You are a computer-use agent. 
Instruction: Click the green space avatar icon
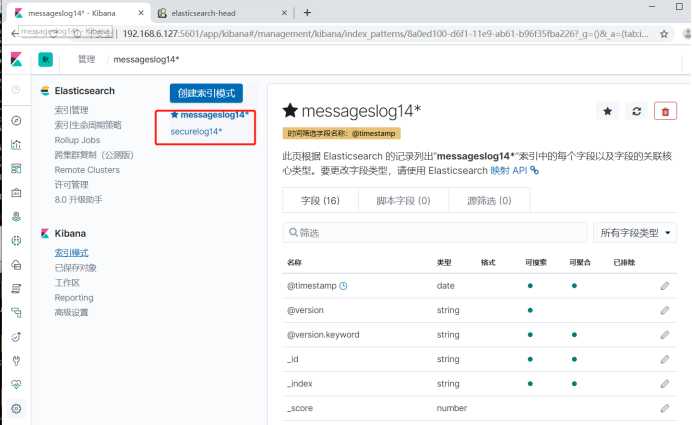(x=45, y=59)
